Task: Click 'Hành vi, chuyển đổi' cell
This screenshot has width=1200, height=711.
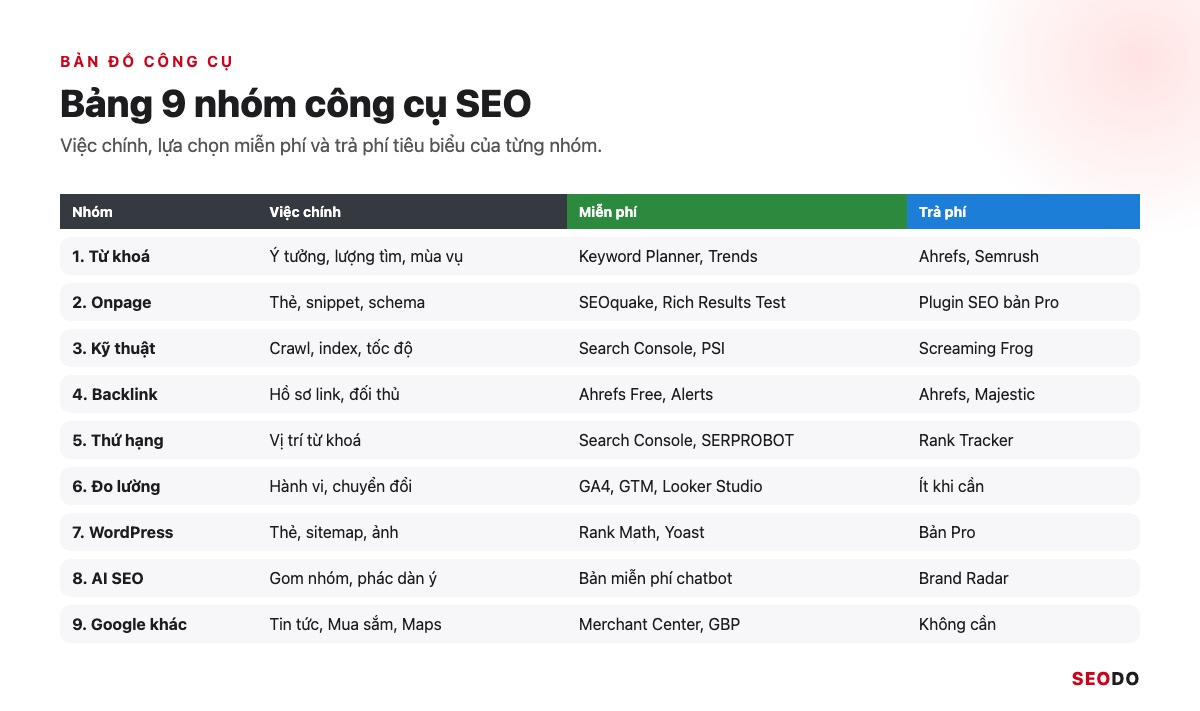Action: tap(341, 486)
